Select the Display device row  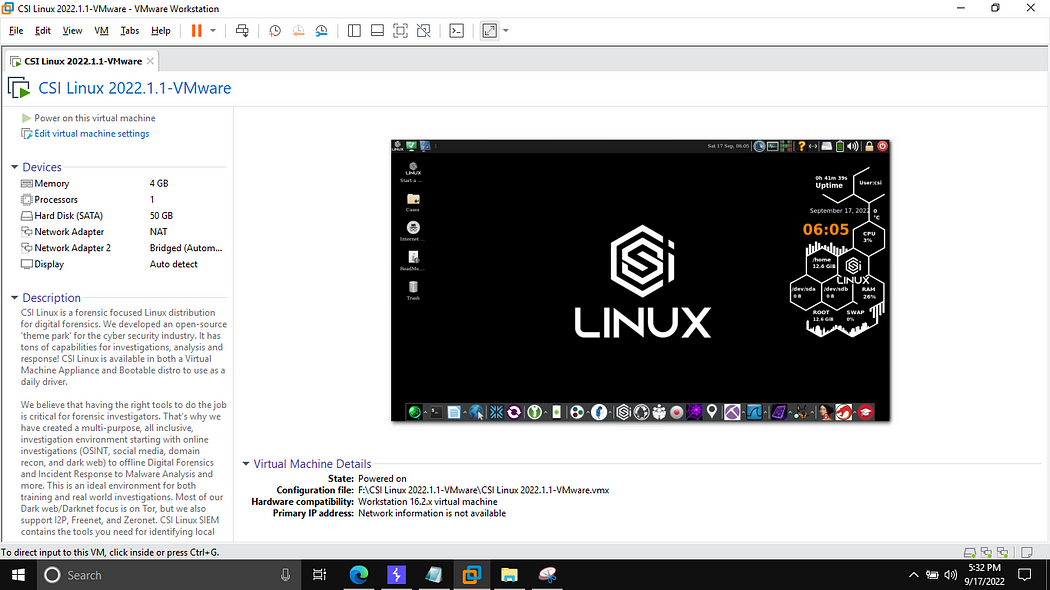tap(123, 264)
